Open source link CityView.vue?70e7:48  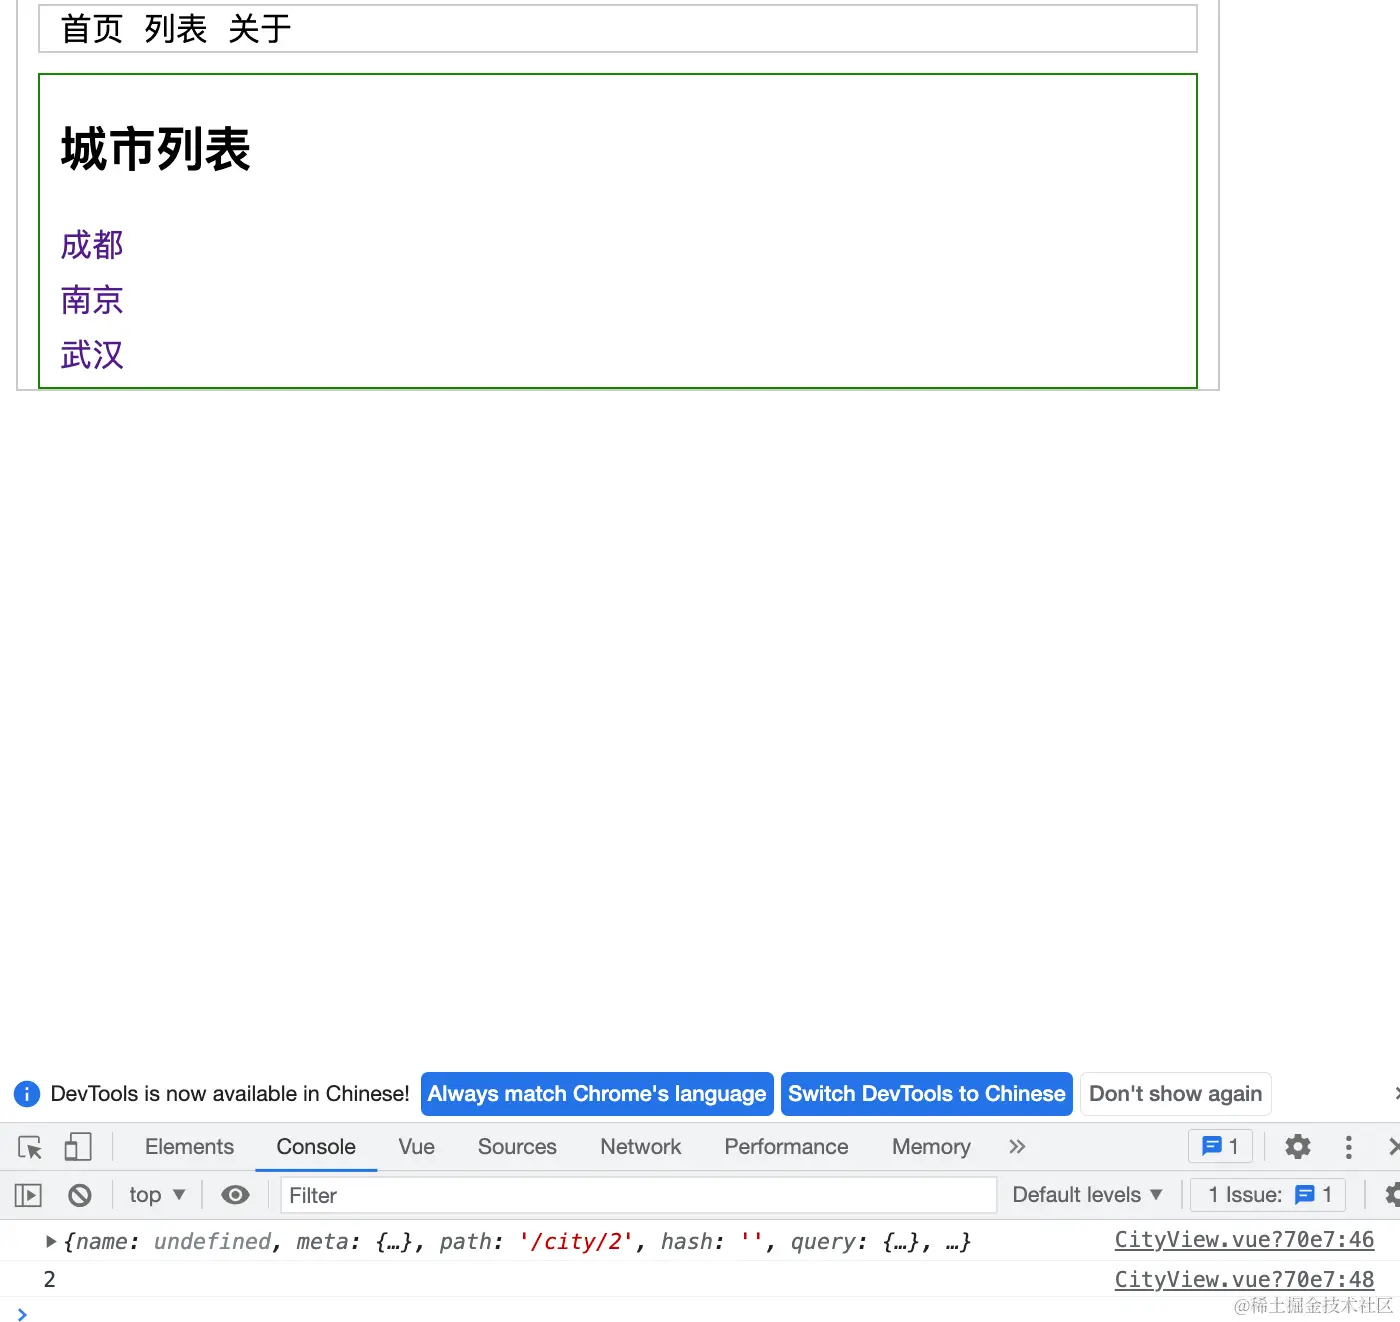pos(1244,1280)
